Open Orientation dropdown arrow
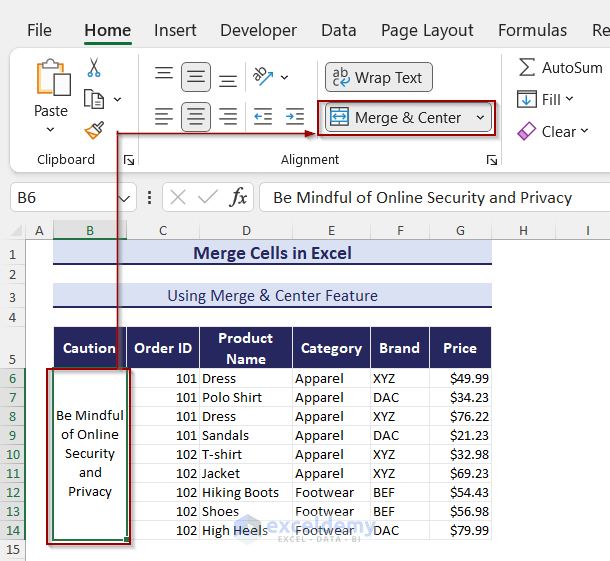610x561 pixels. pos(284,77)
